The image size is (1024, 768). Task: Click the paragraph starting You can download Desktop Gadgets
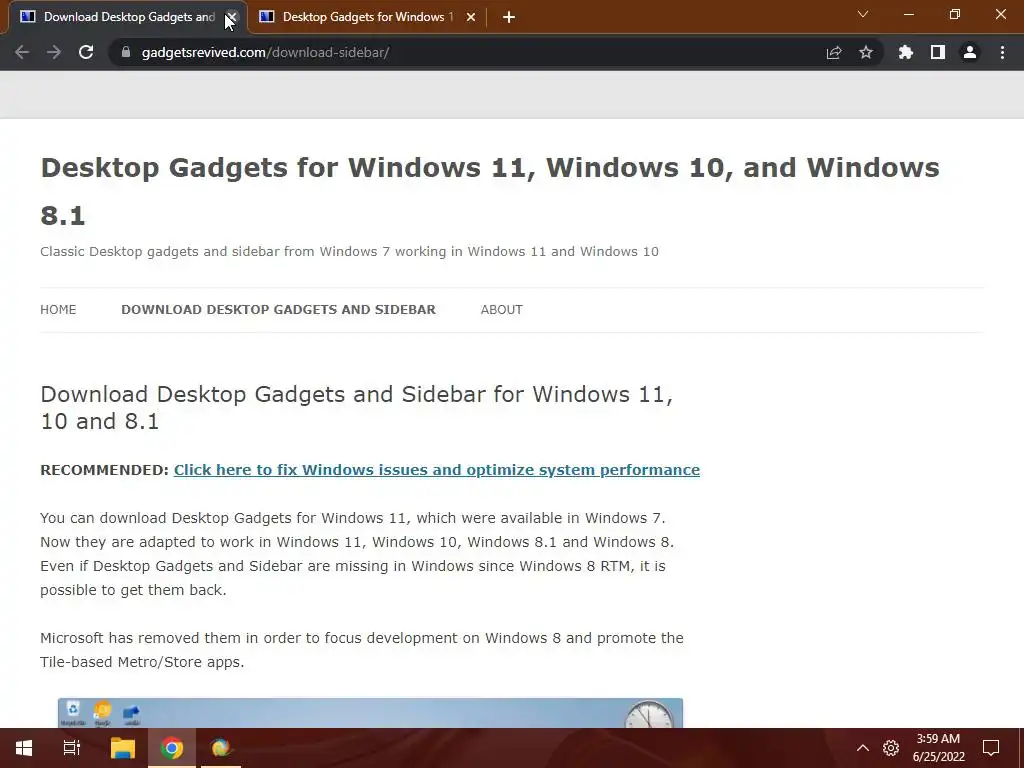click(x=357, y=554)
